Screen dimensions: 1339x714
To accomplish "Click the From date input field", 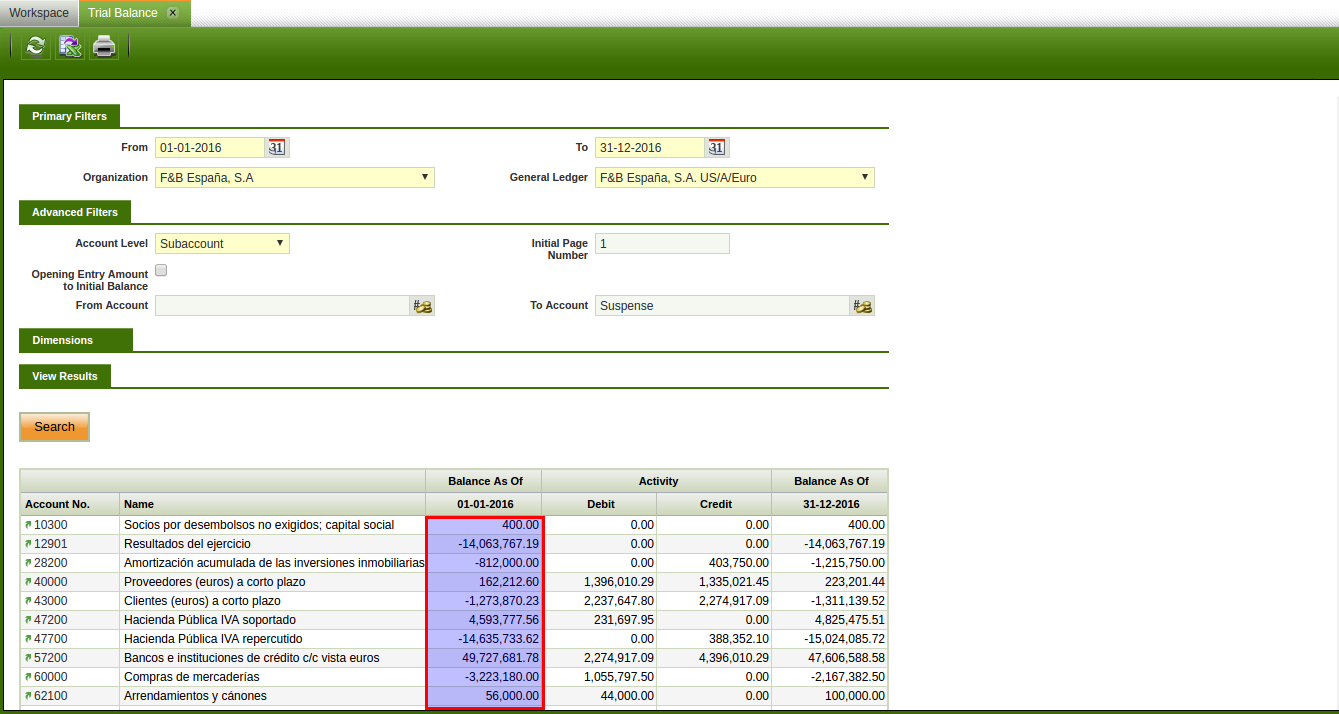I will point(210,148).
